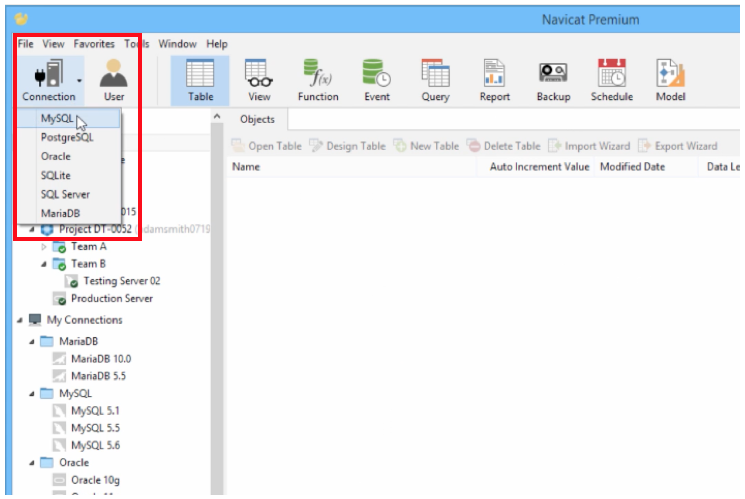
Task: Select the Team B folder icon
Action: pos(59,264)
